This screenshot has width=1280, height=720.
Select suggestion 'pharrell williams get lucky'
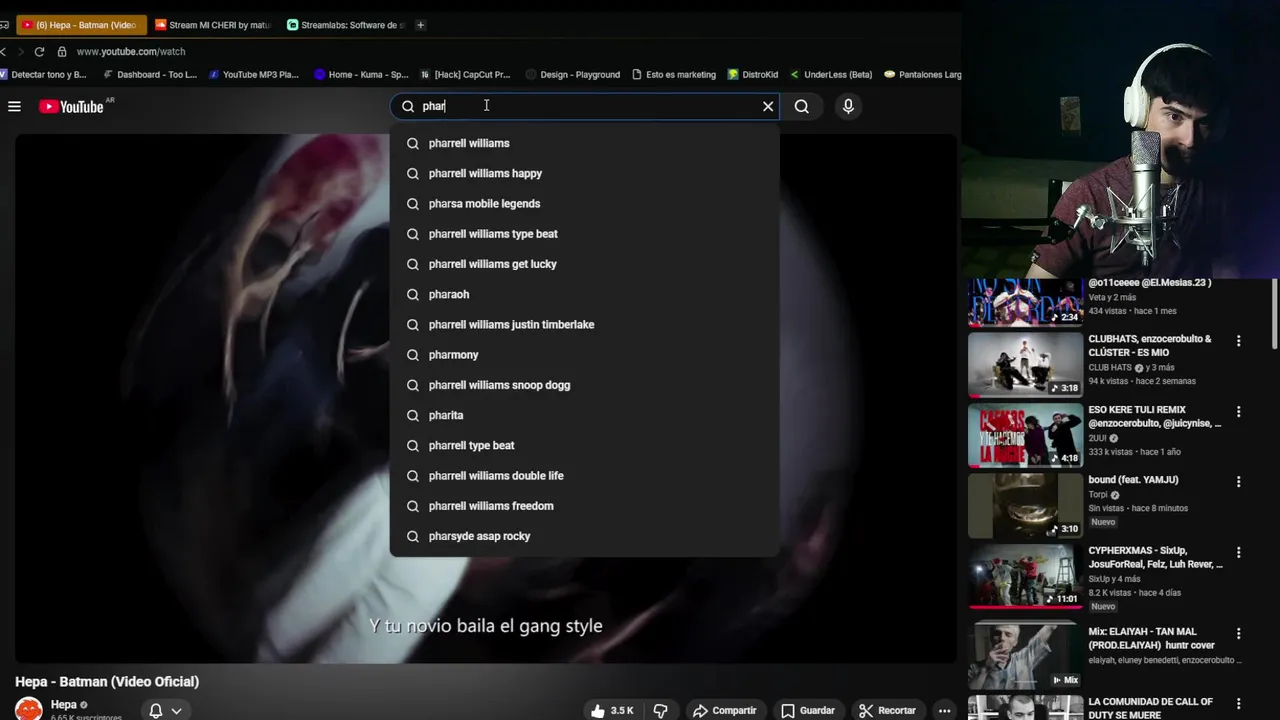[585, 264]
